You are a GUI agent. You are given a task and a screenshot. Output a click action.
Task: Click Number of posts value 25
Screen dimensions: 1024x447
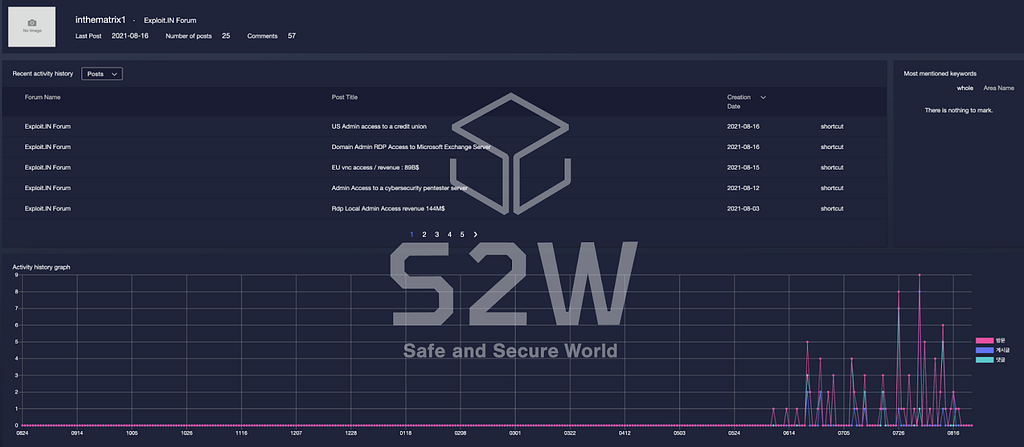226,36
